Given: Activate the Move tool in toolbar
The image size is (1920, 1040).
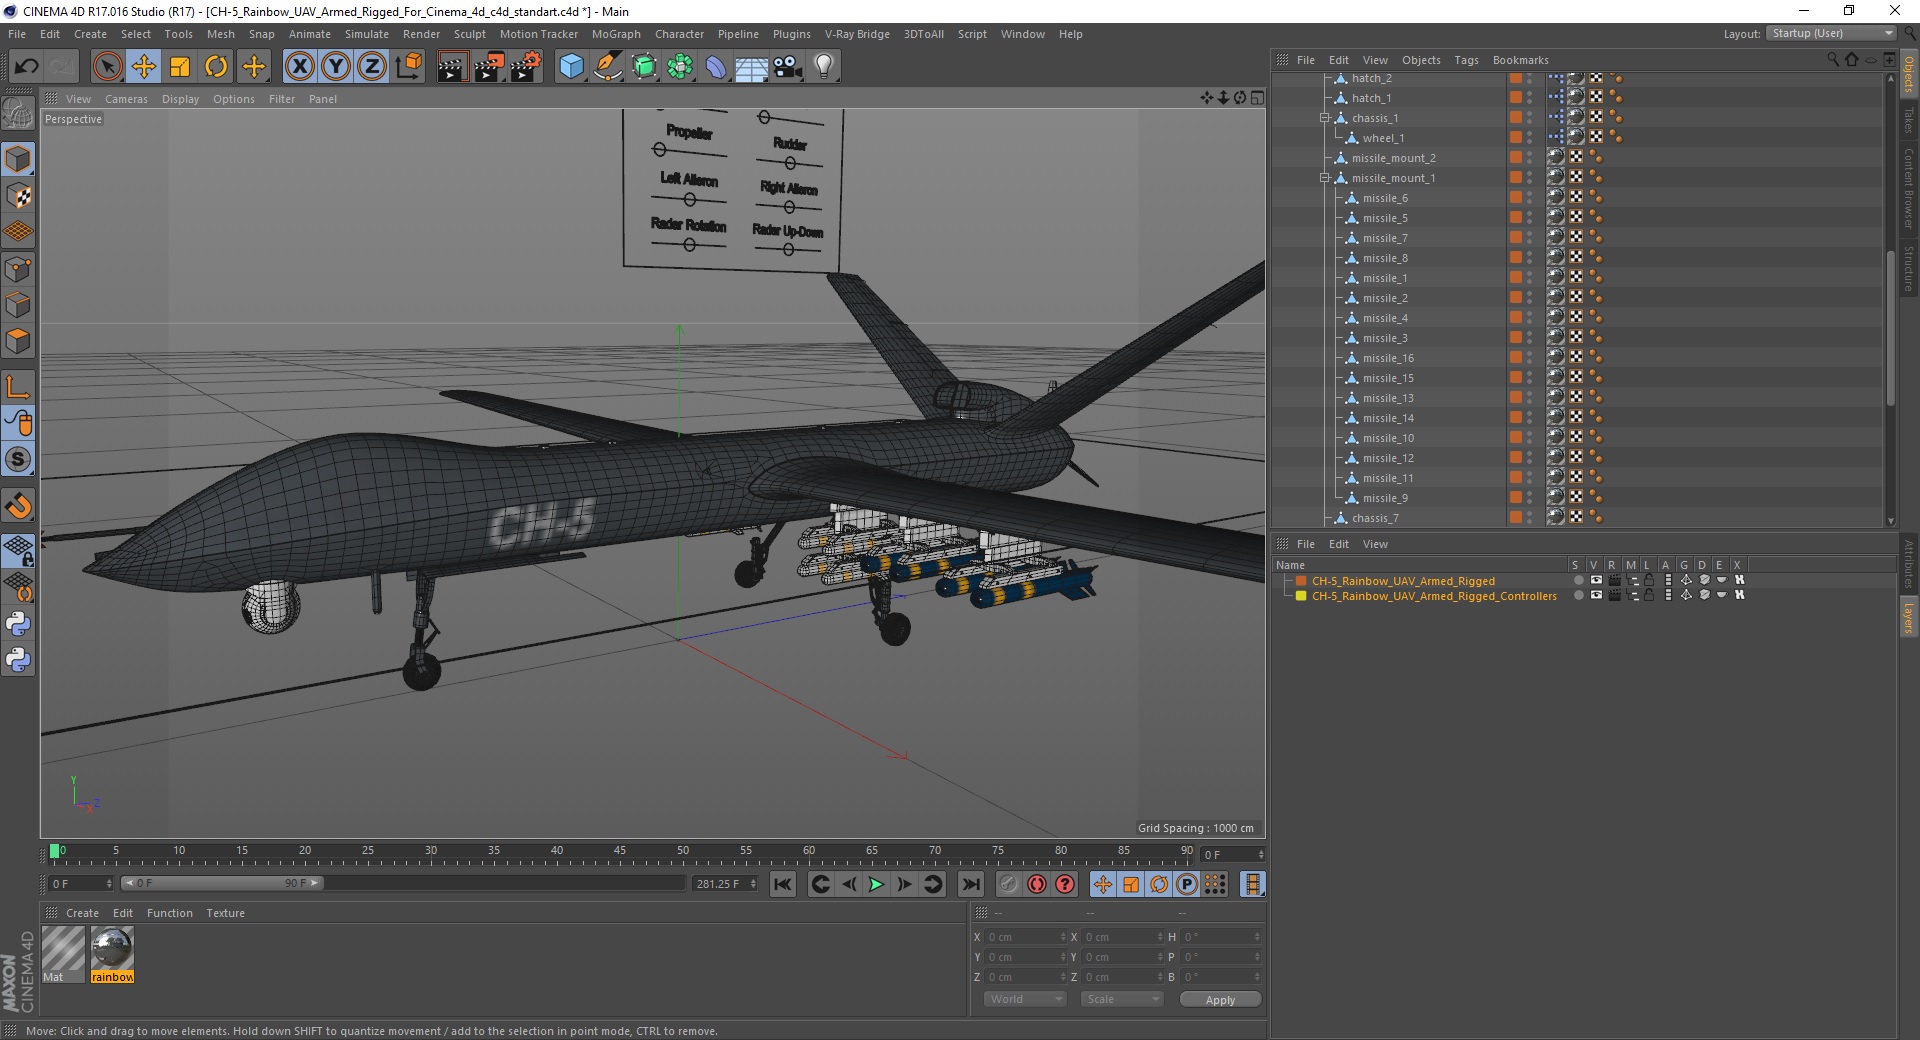Looking at the screenshot, I should (144, 67).
